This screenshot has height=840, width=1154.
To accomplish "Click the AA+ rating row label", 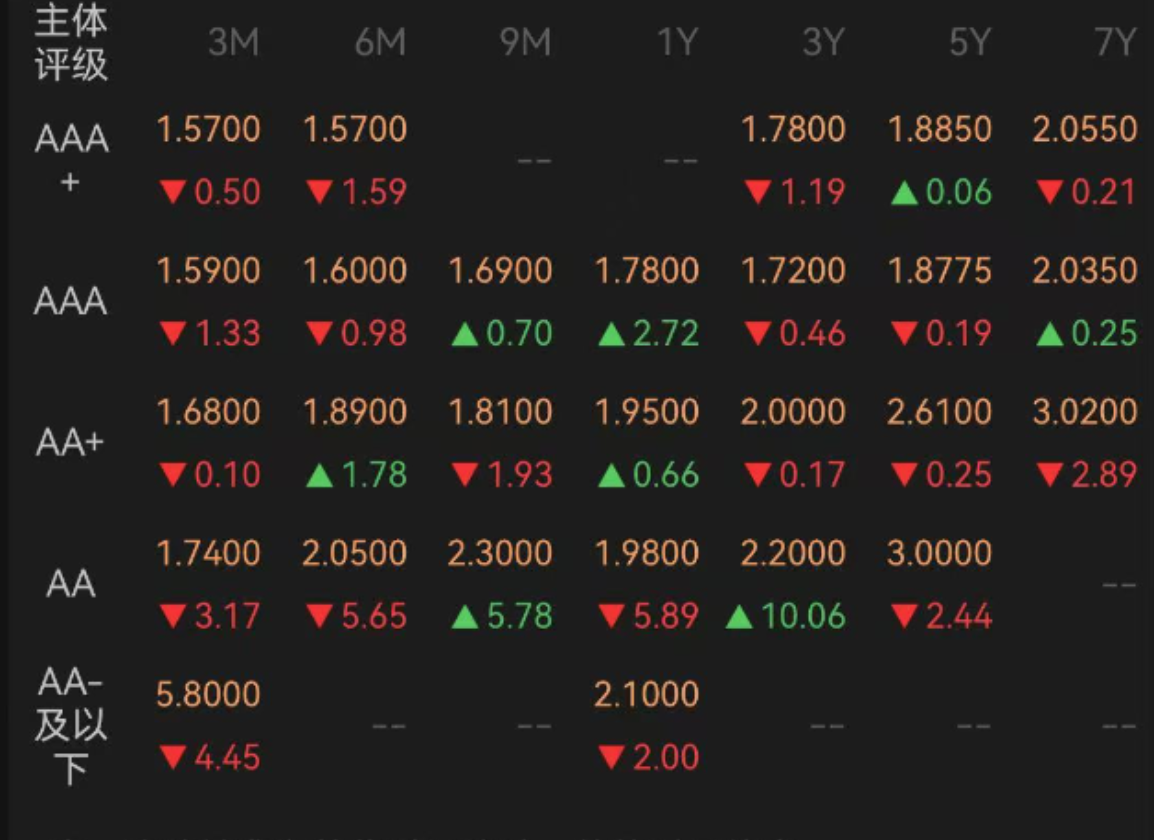I will 71,442.
